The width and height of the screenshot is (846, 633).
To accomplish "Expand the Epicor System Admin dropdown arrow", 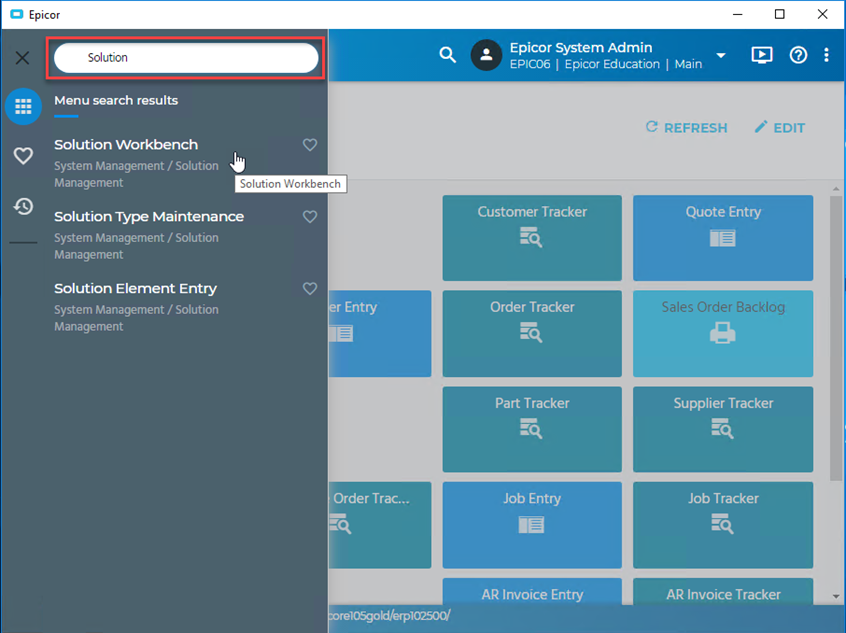I will pos(721,55).
